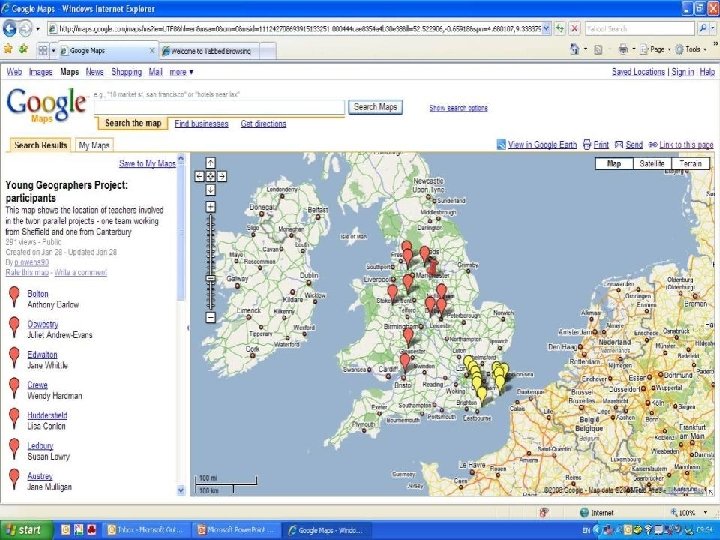The width and height of the screenshot is (720, 540).
Task: Pan the map up arrow
Action: [210, 163]
